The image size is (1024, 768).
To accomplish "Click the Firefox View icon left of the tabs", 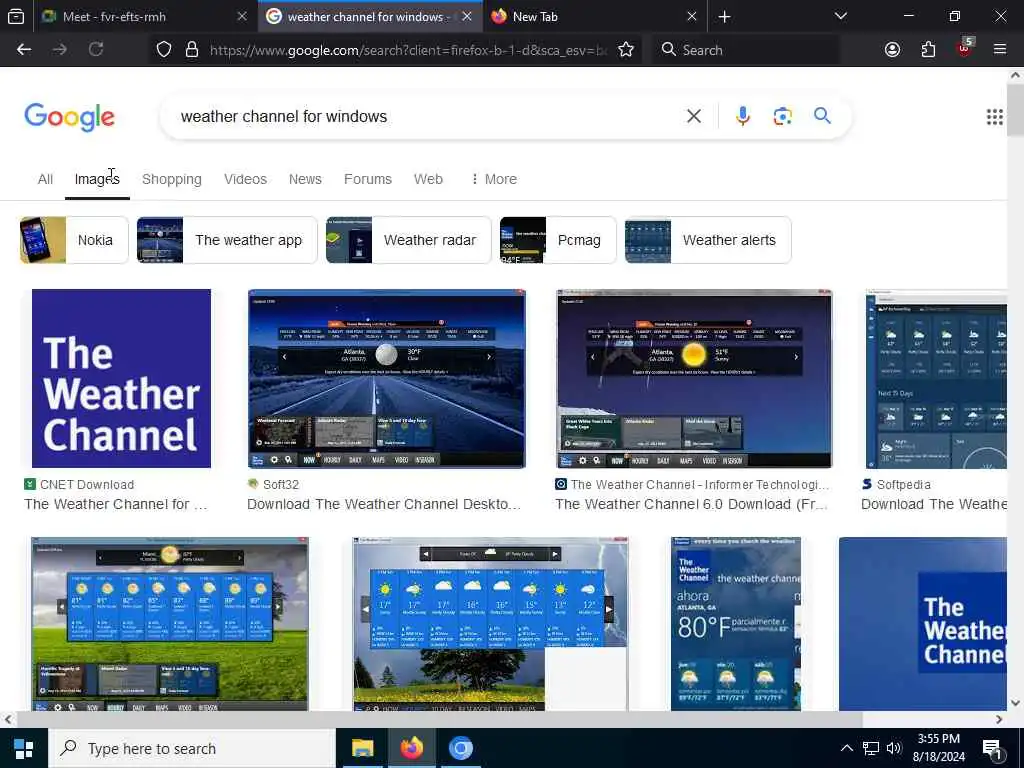I will pyautogui.click(x=16, y=17).
